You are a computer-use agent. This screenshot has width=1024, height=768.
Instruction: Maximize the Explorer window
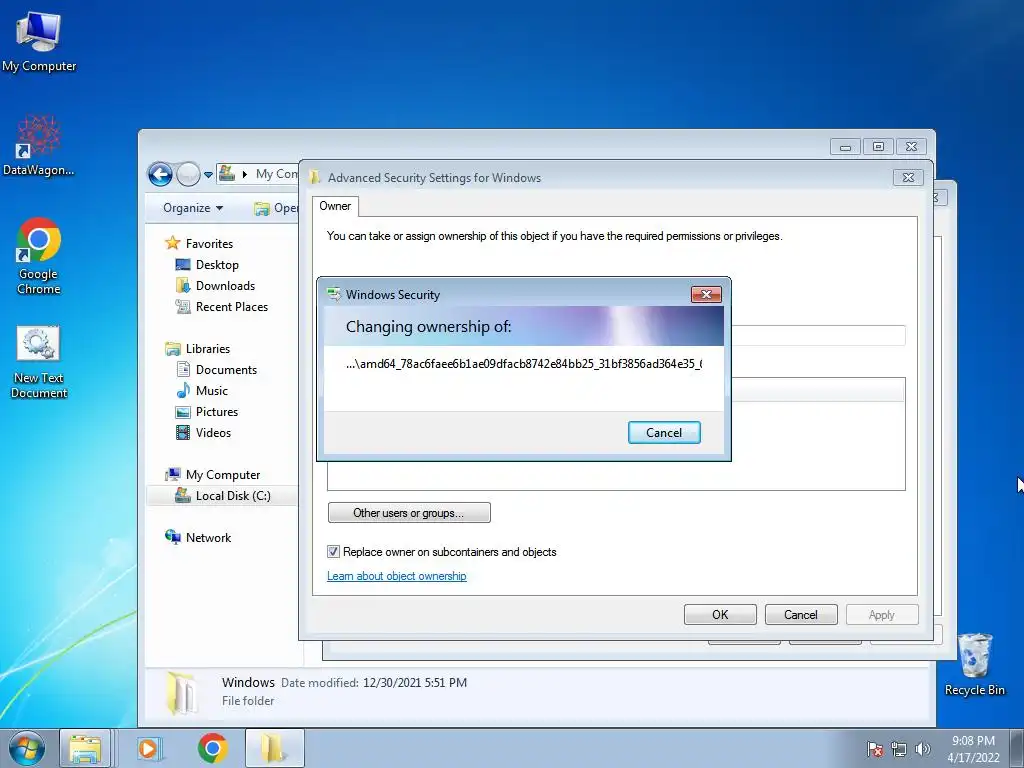[878, 146]
